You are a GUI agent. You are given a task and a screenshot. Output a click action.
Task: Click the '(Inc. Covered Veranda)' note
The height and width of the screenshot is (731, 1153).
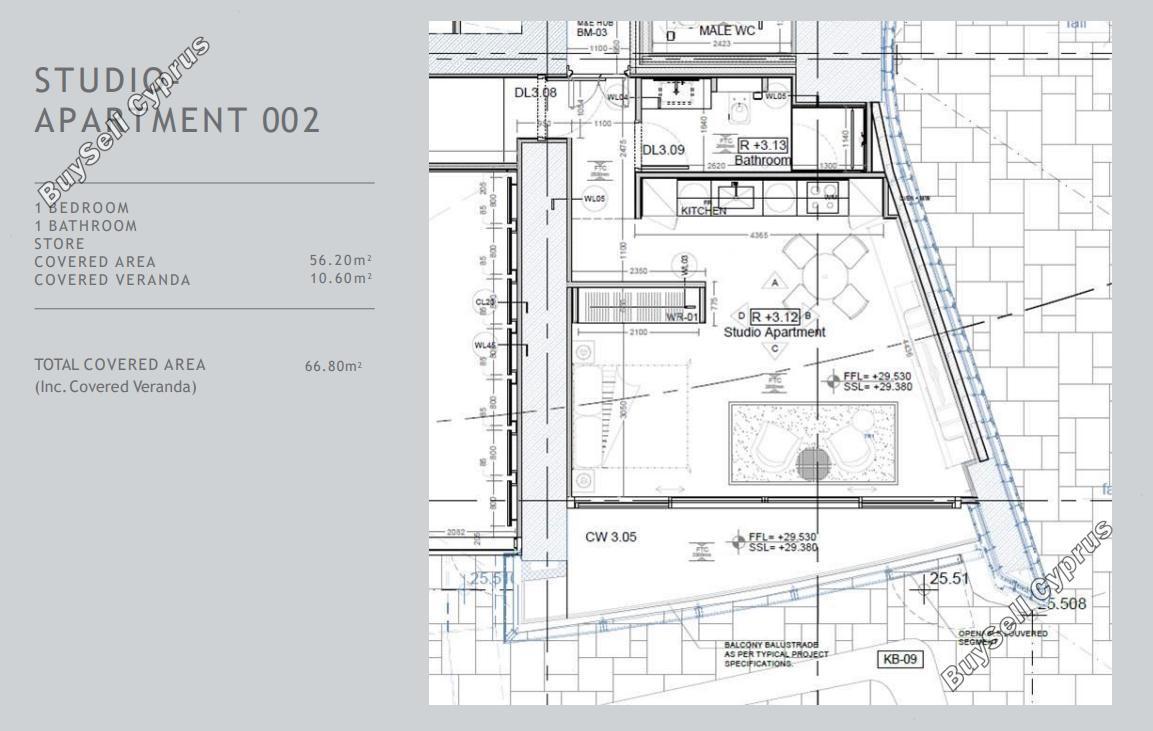[x=115, y=387]
